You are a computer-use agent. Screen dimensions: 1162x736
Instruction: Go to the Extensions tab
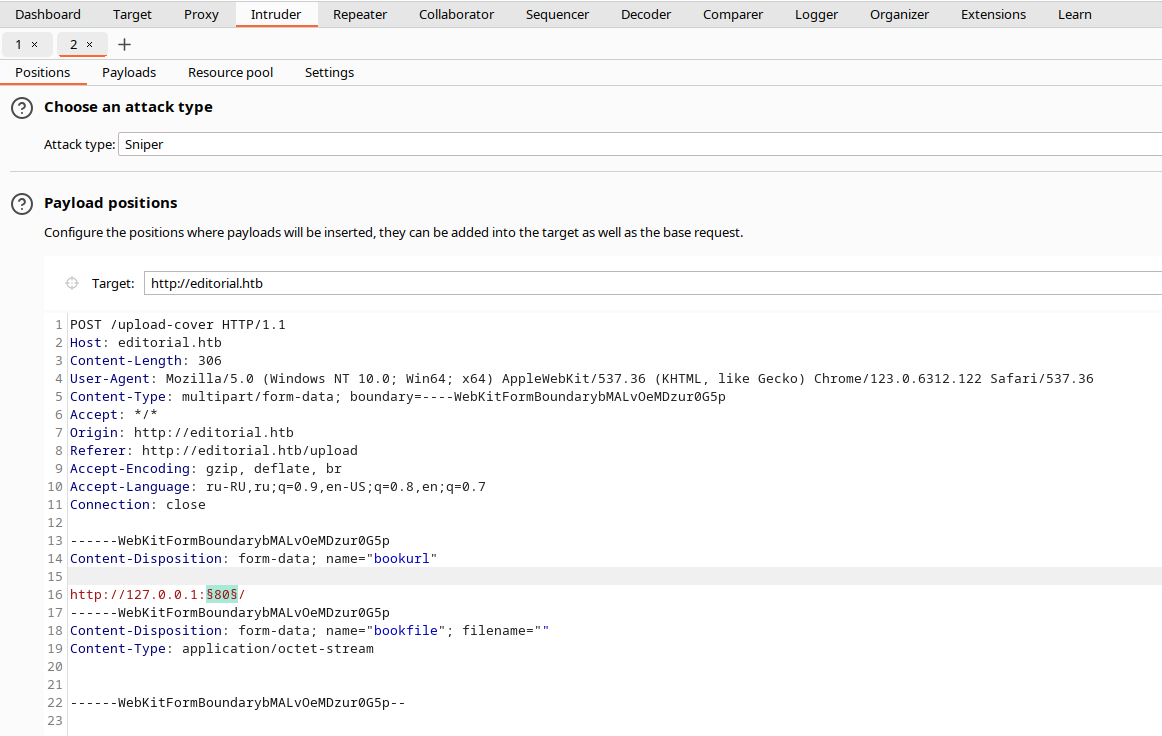tap(994, 14)
